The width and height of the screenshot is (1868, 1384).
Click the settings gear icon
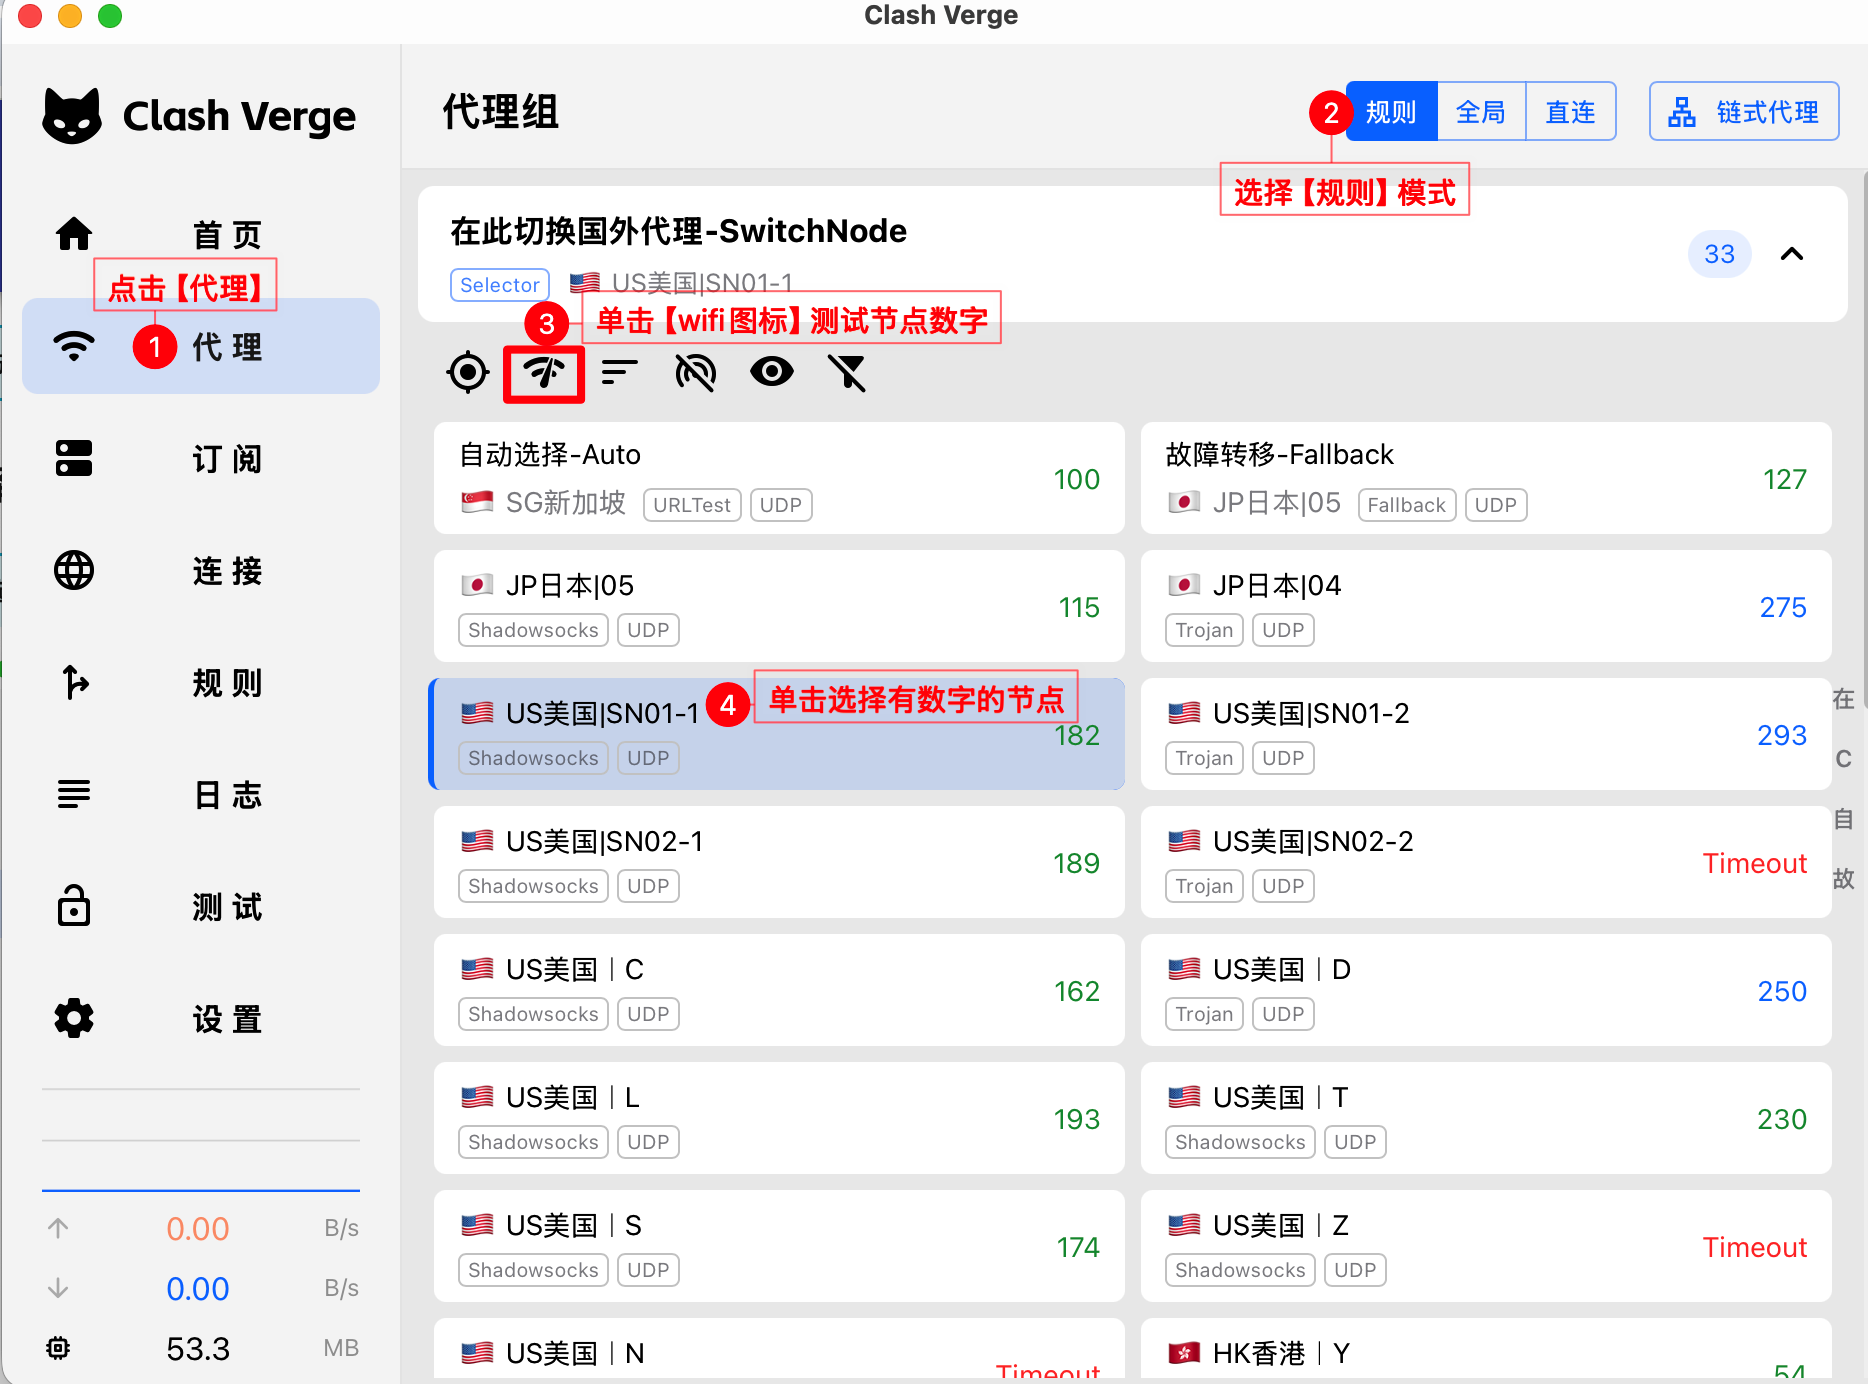[x=74, y=1019]
